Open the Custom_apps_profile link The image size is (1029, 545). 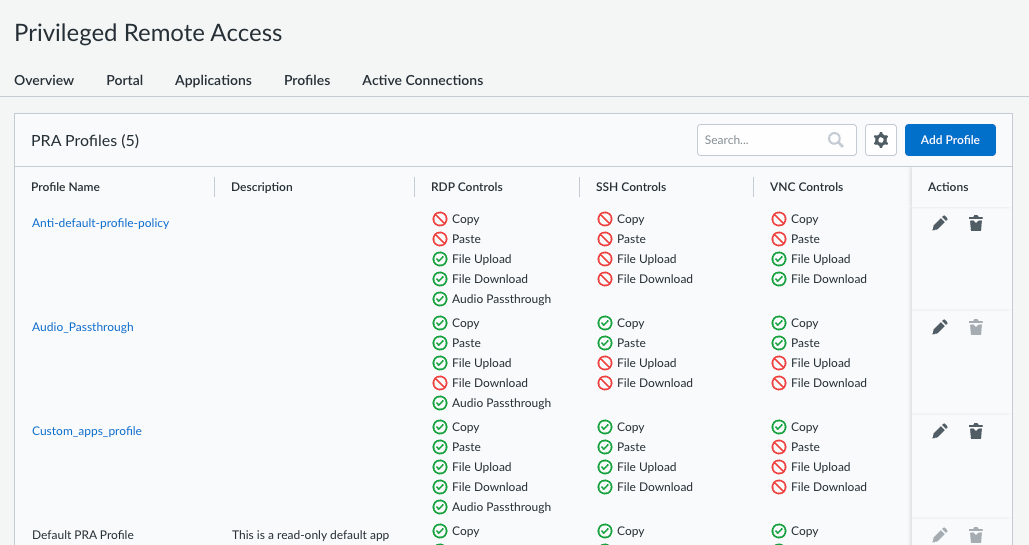pos(87,431)
